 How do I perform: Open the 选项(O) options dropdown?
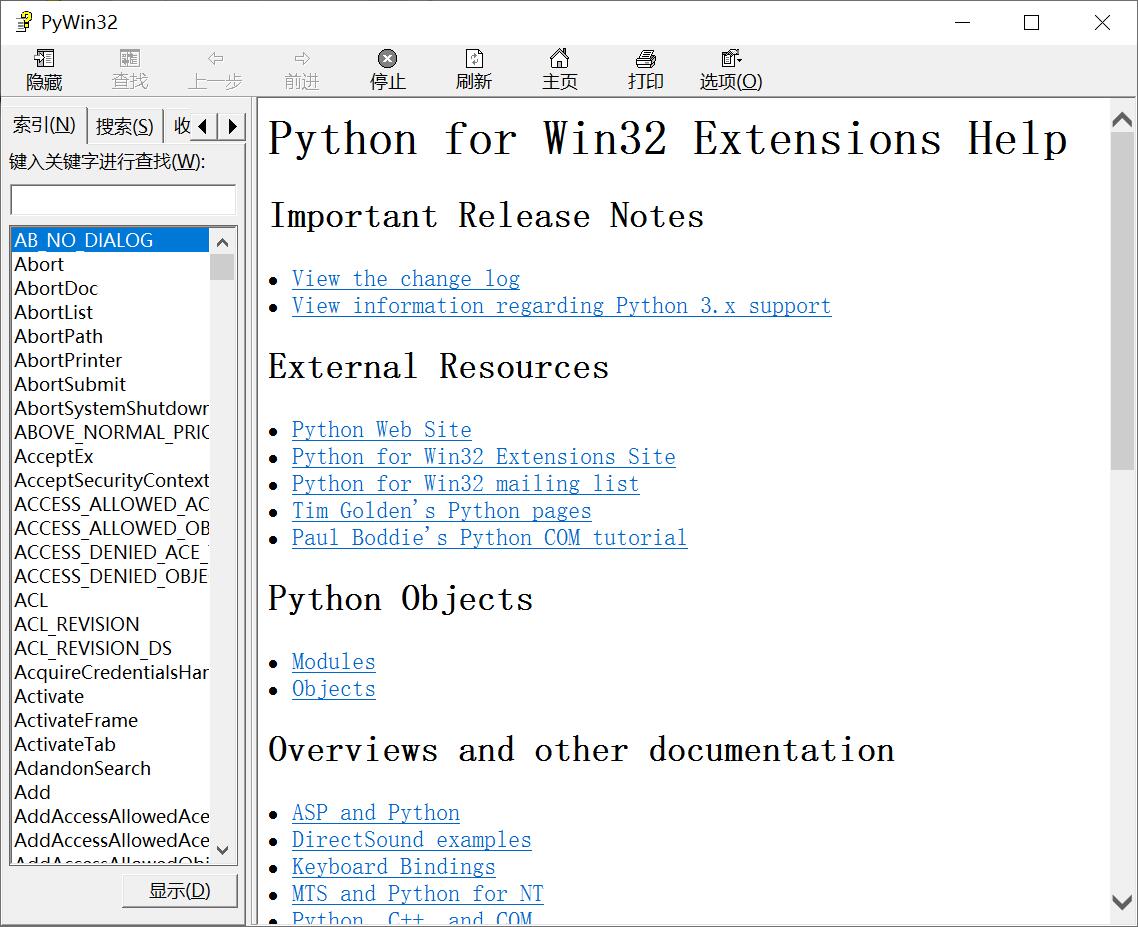click(x=730, y=68)
